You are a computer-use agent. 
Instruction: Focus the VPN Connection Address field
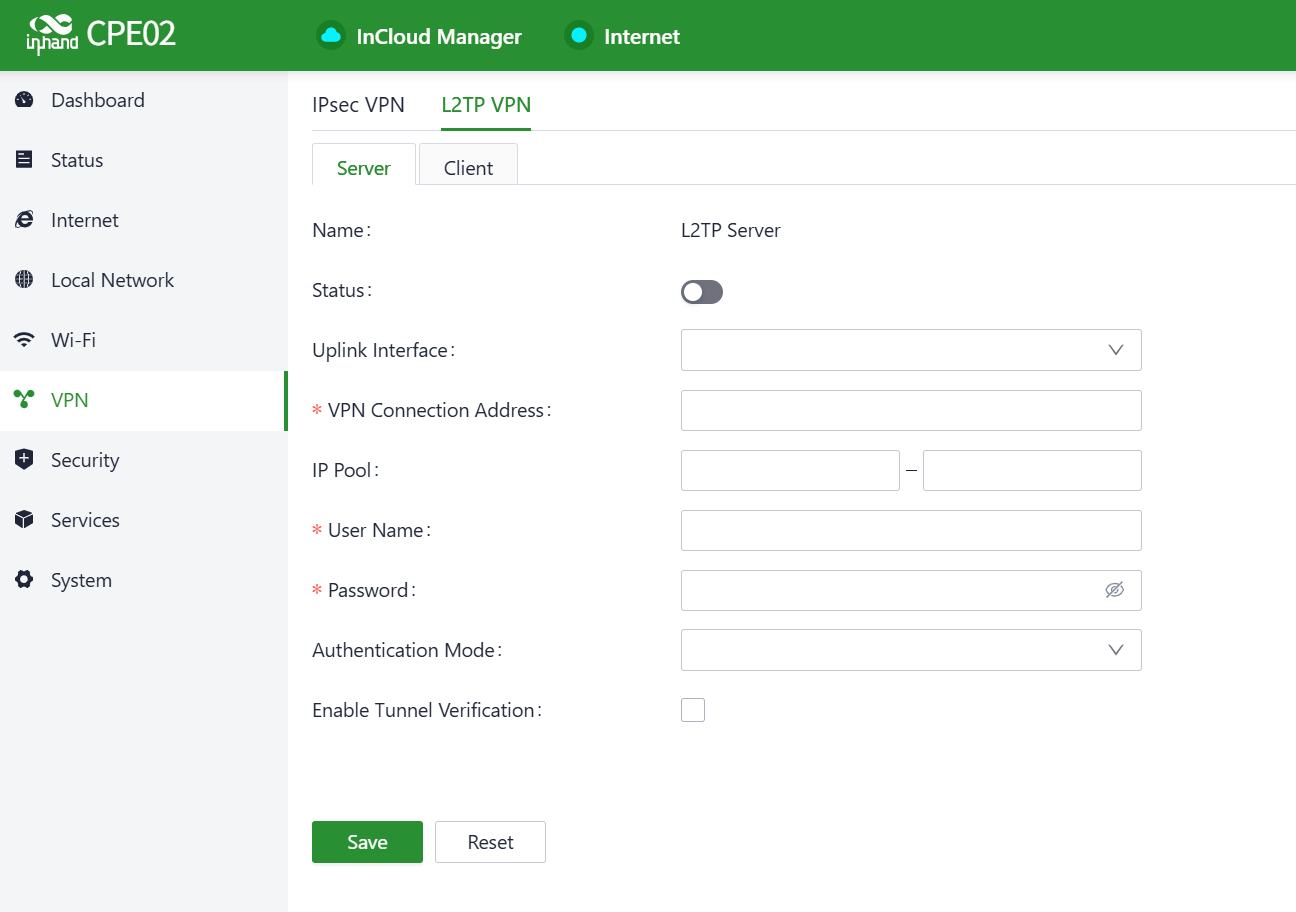click(910, 410)
